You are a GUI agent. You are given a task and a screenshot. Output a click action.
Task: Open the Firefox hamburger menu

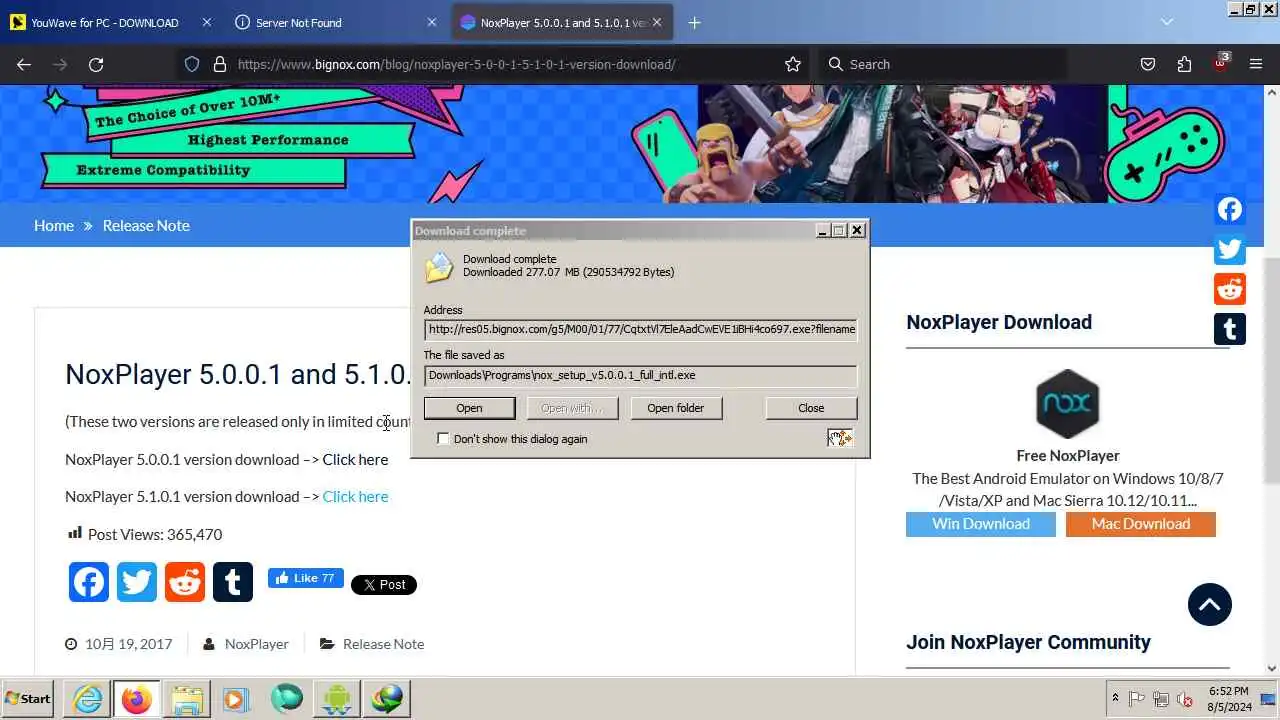pyautogui.click(x=1256, y=64)
